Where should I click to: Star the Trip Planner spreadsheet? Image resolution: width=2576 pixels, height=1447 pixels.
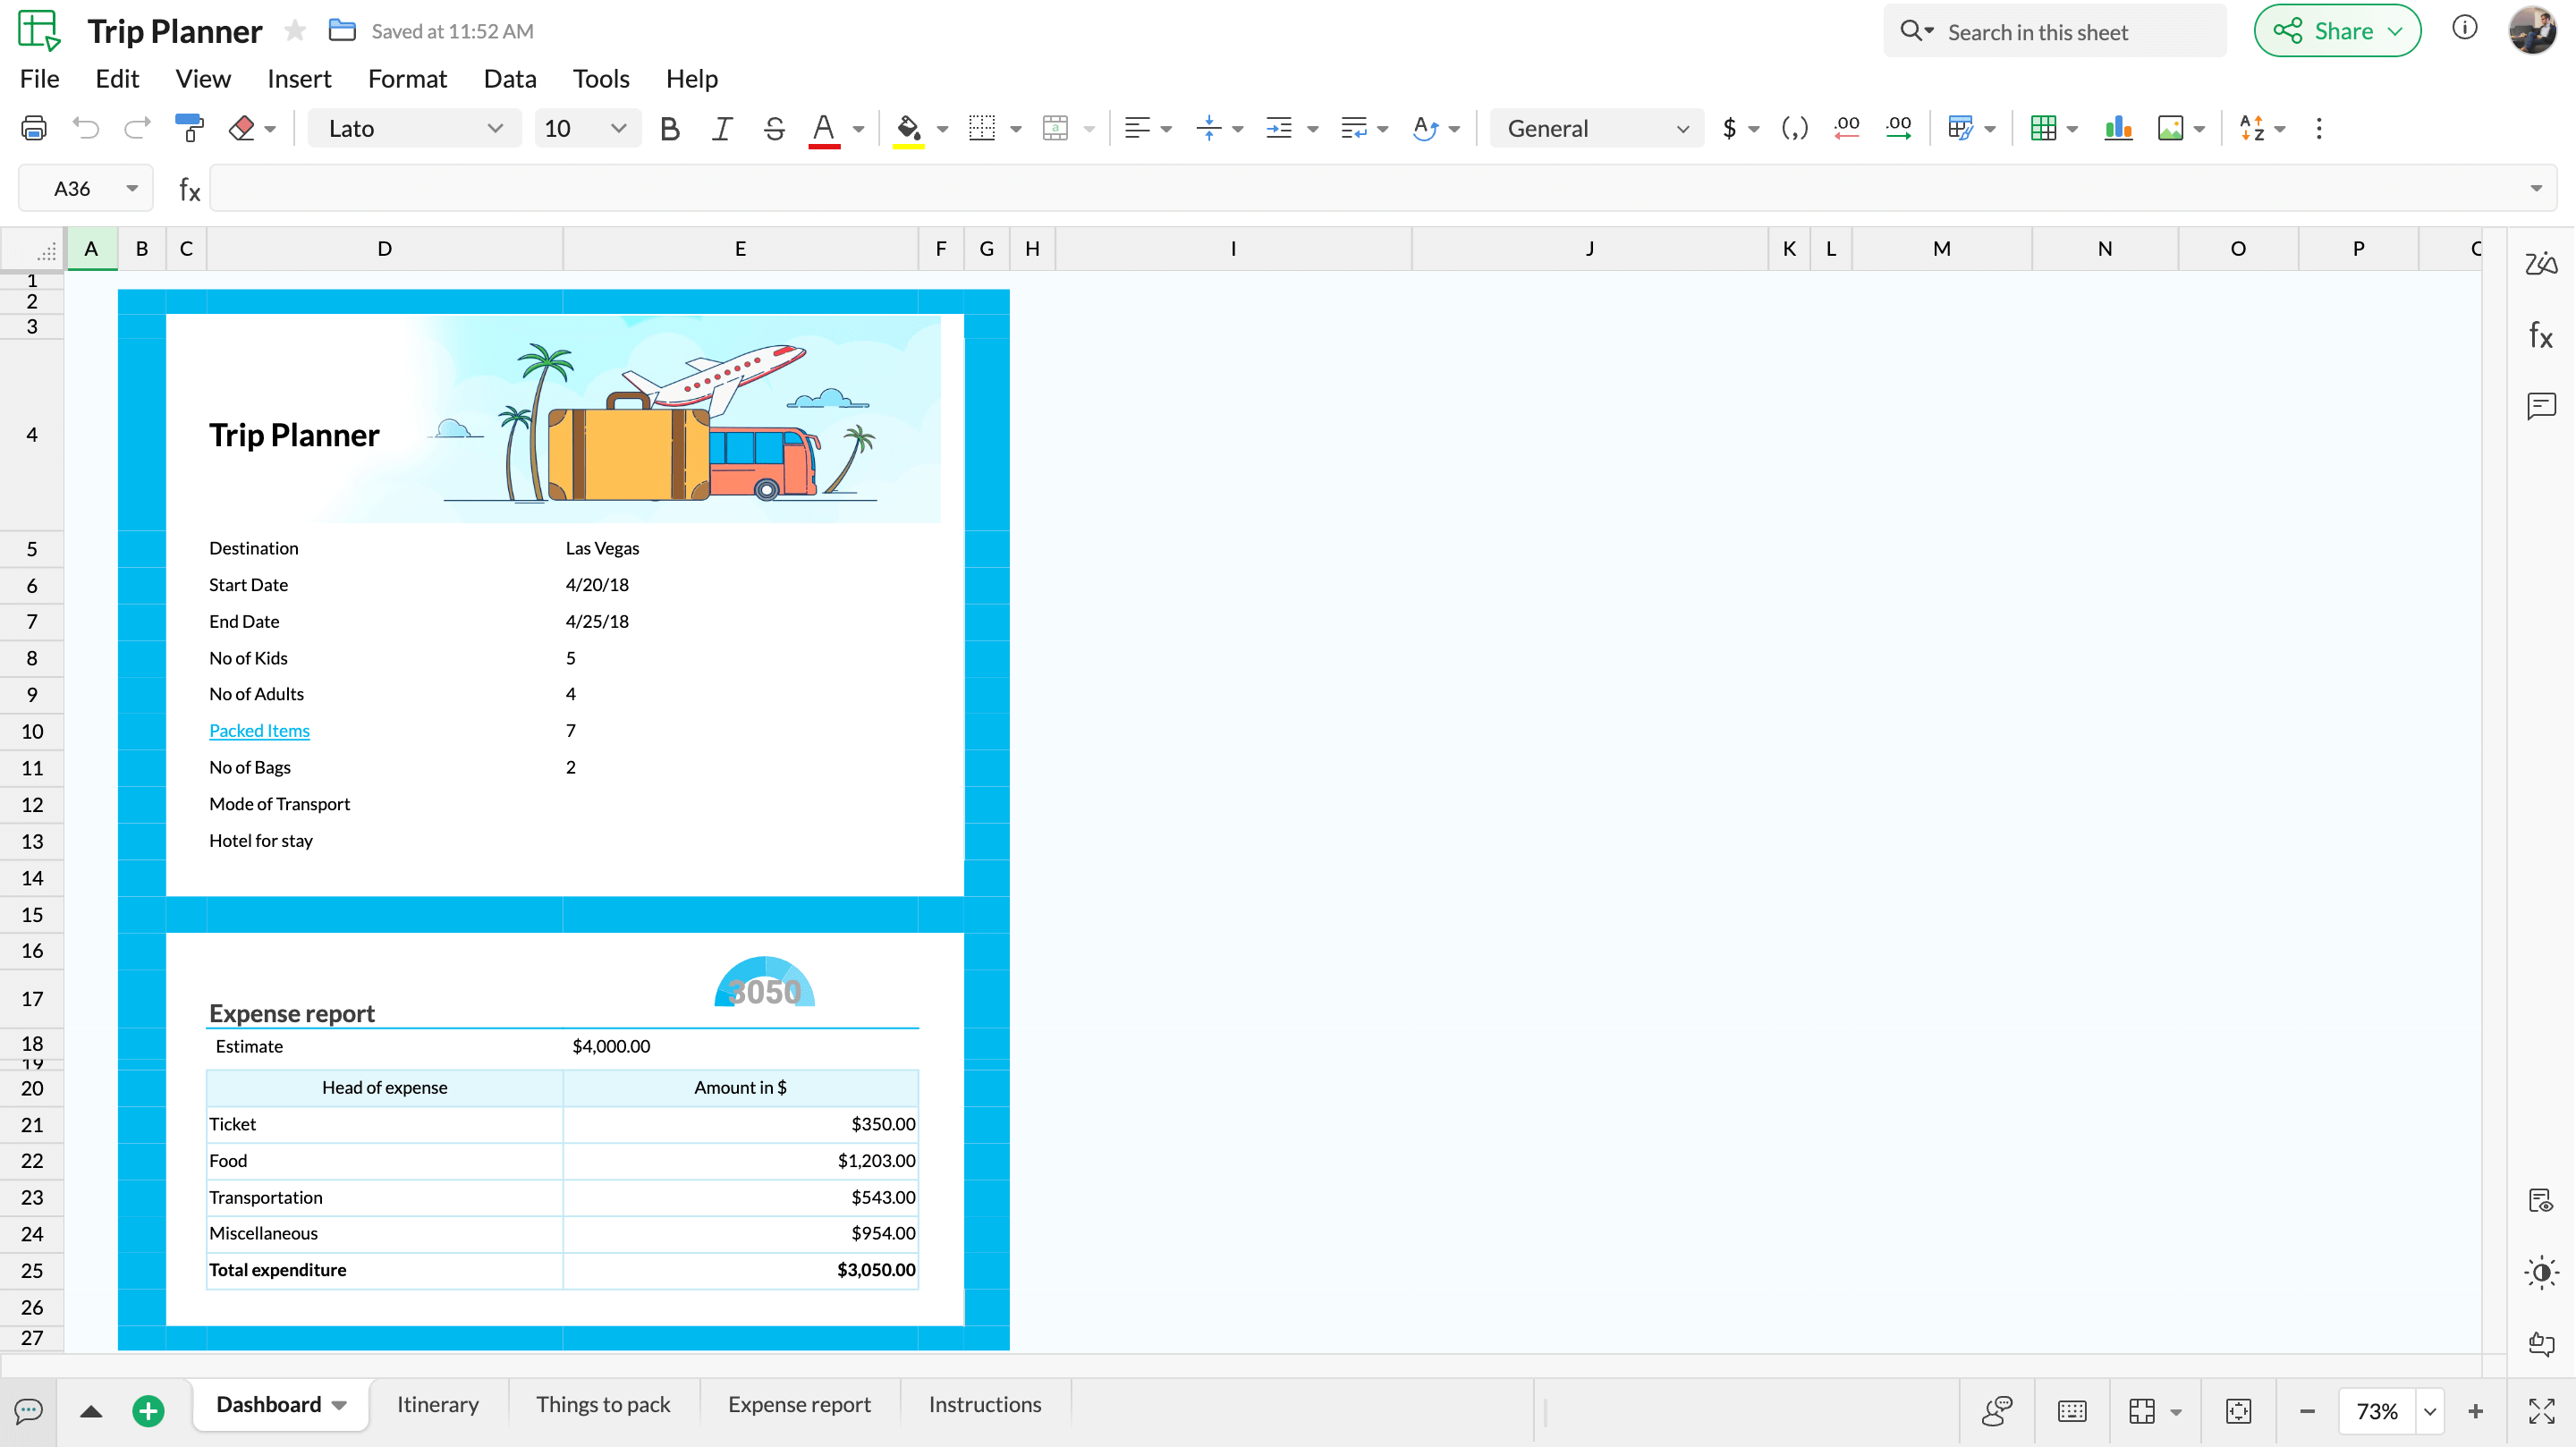[294, 31]
